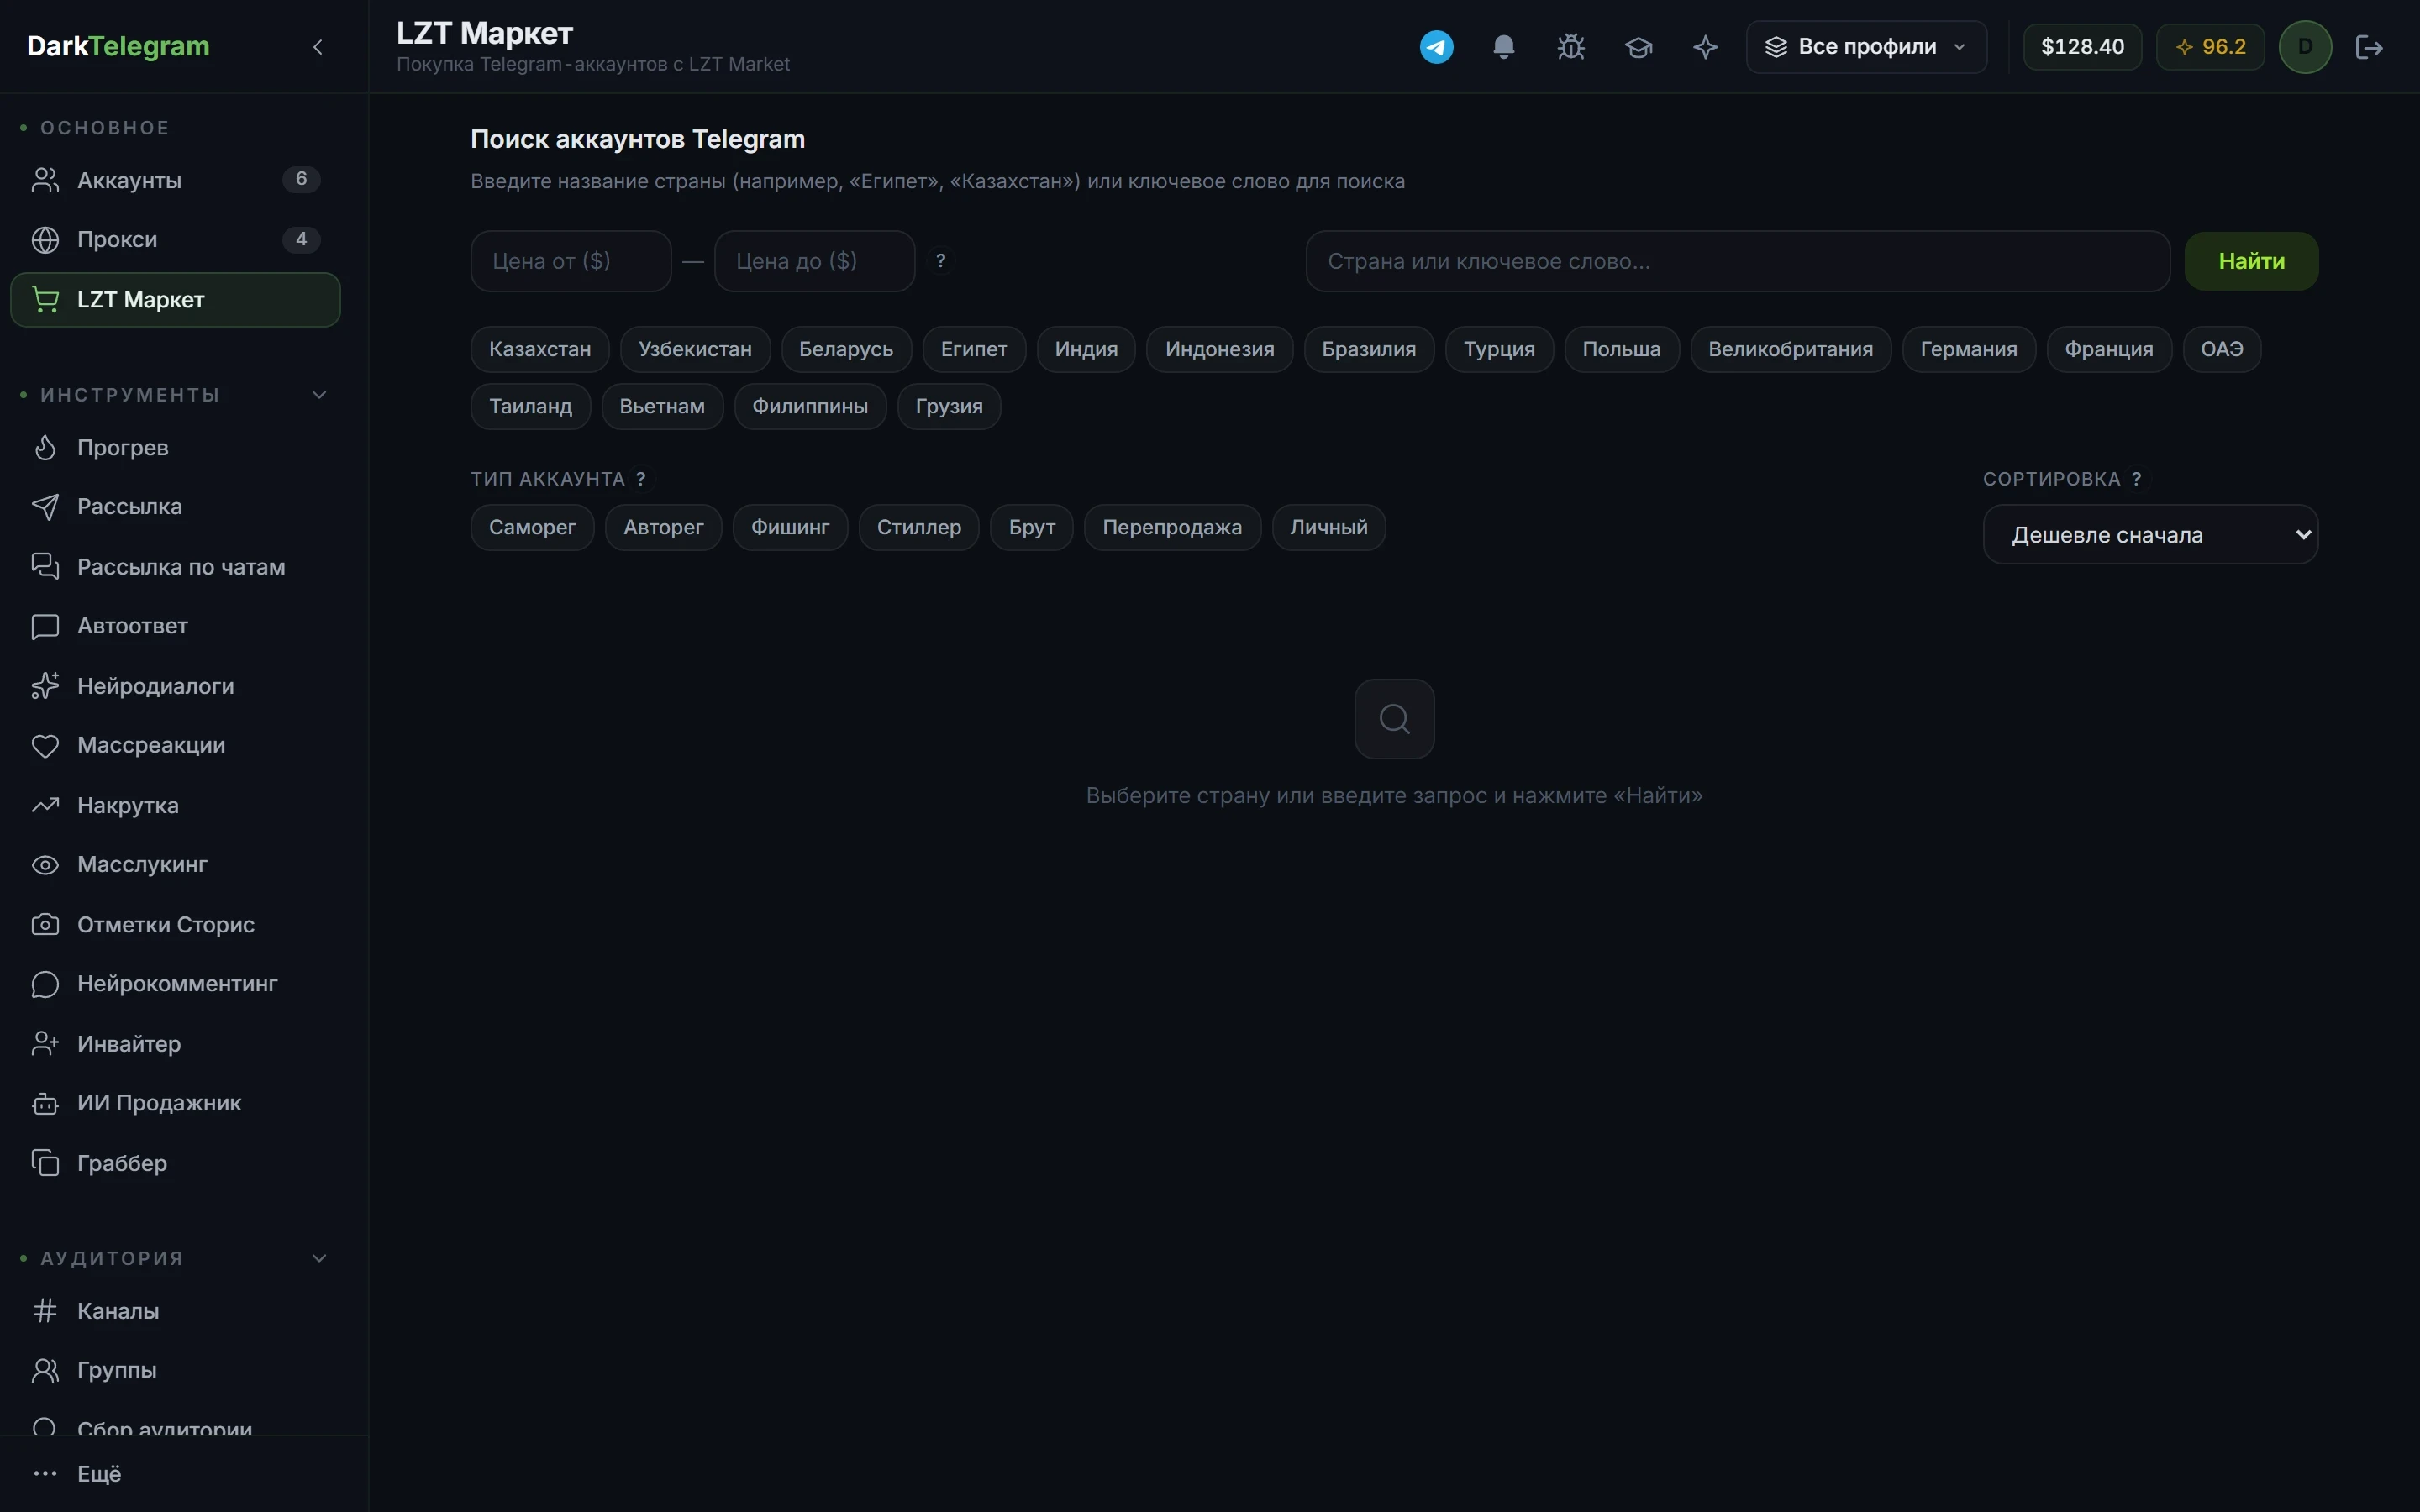The height and width of the screenshot is (1512, 2420).
Task: Click the Найти search button
Action: point(2251,261)
